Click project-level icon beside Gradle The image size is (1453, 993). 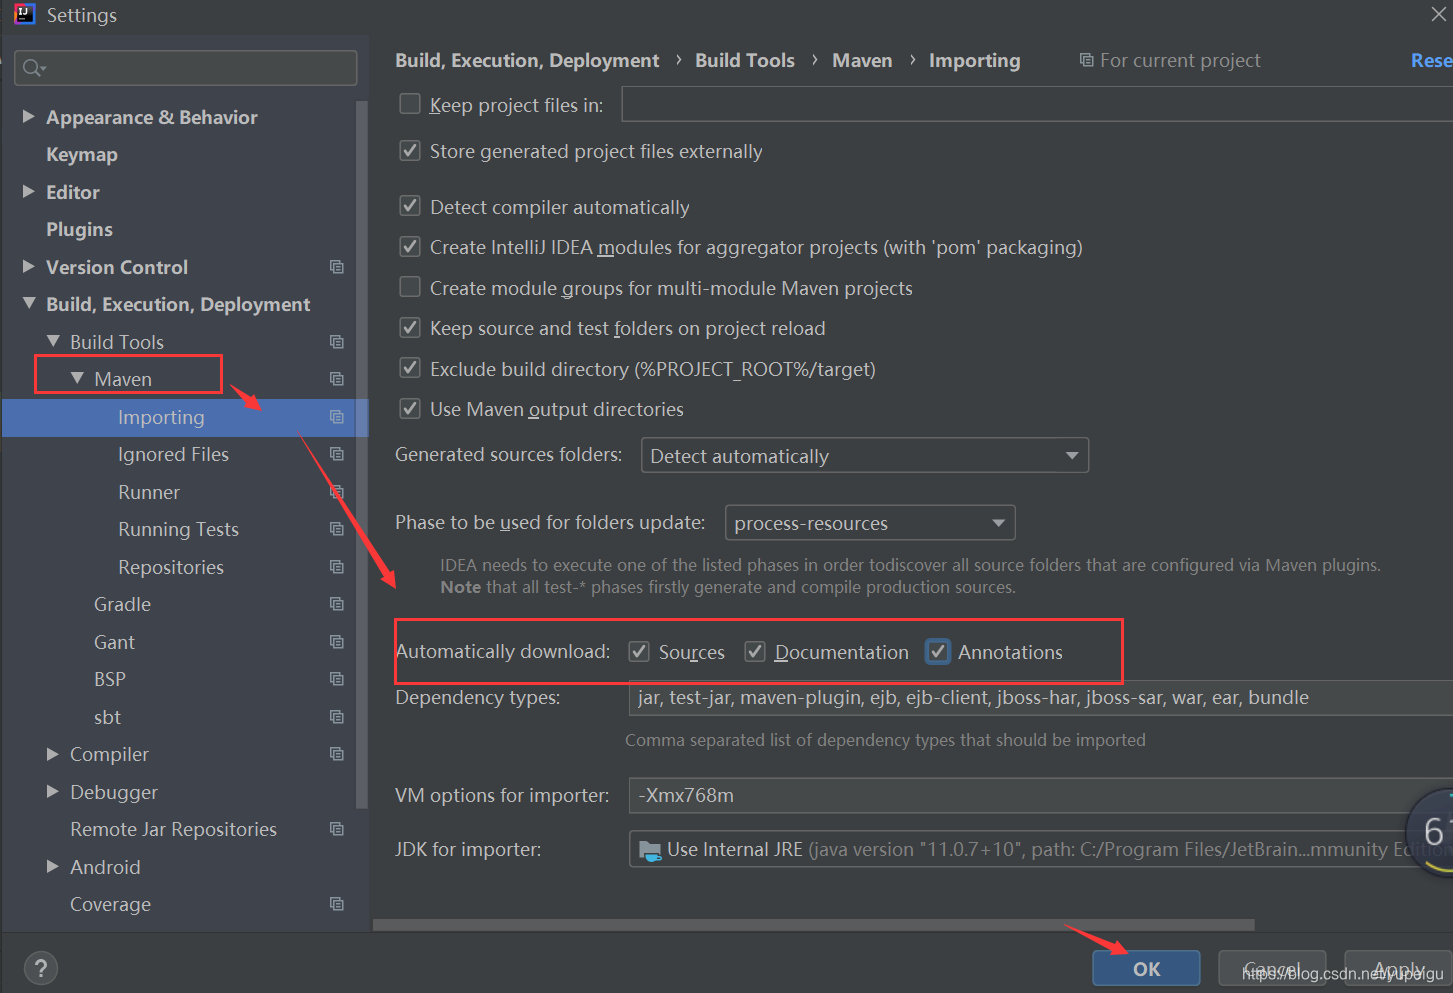click(x=337, y=604)
